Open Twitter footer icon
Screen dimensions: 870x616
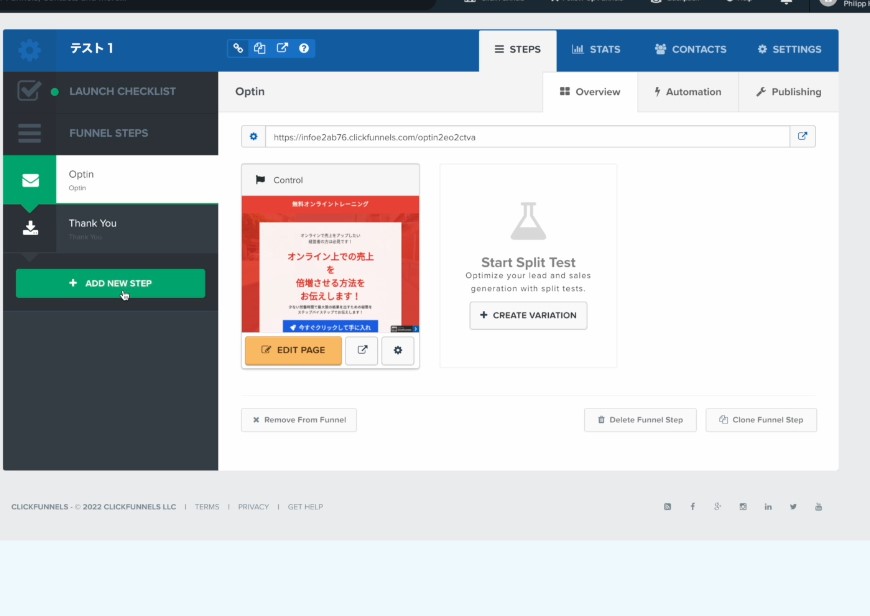pos(793,507)
